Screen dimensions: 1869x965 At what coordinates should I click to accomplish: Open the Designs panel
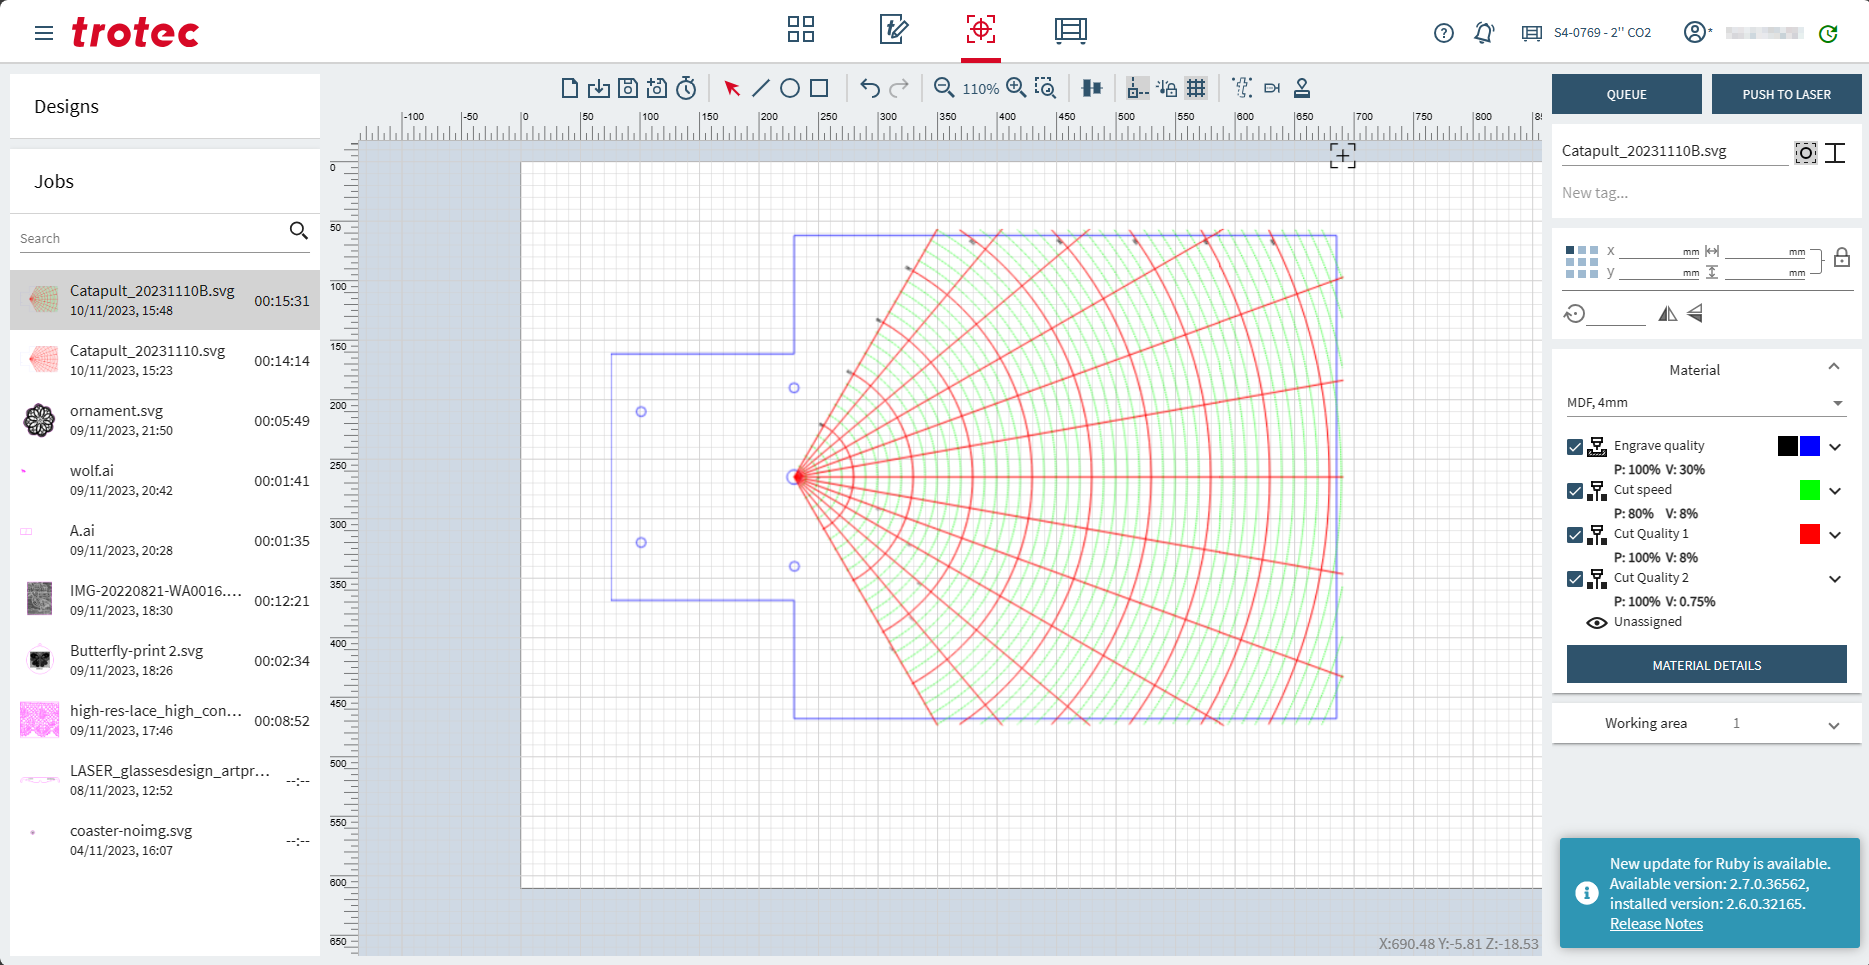point(165,106)
